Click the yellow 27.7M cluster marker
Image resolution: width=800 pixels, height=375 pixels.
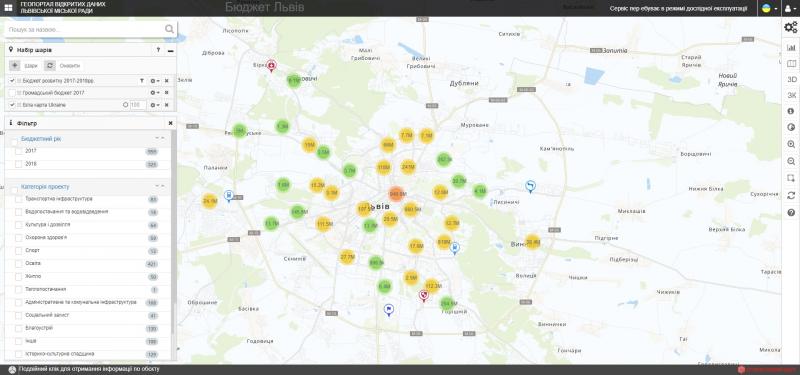coord(347,257)
